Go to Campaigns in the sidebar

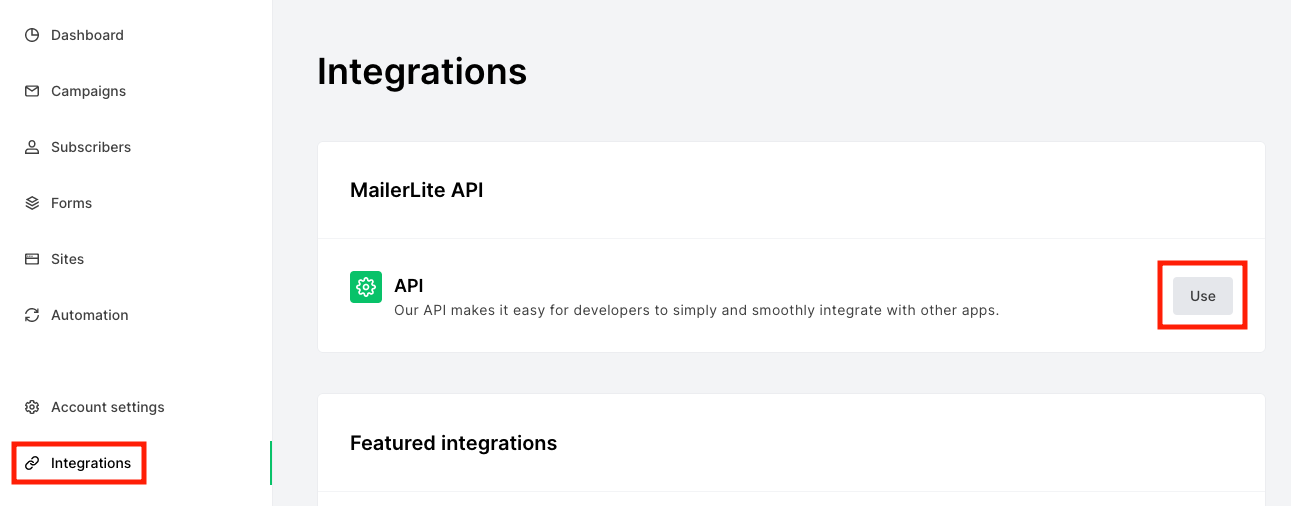(x=88, y=91)
